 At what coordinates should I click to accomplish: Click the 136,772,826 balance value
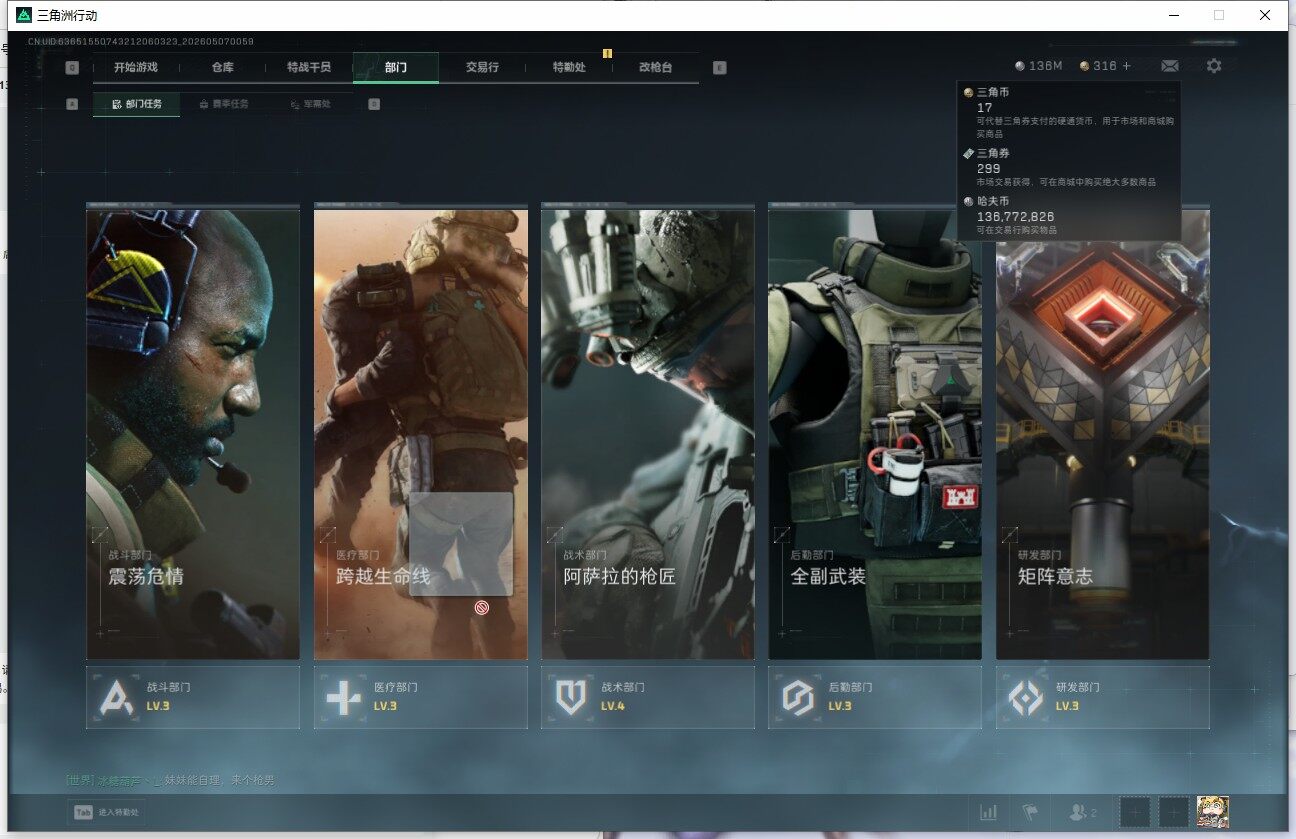(1015, 216)
